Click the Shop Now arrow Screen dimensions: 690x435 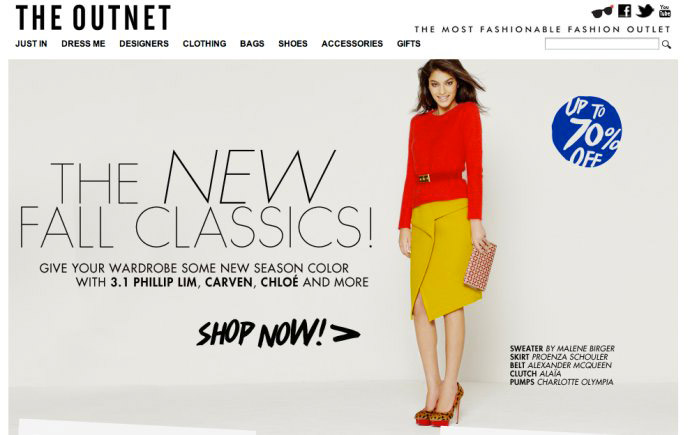[x=278, y=333]
